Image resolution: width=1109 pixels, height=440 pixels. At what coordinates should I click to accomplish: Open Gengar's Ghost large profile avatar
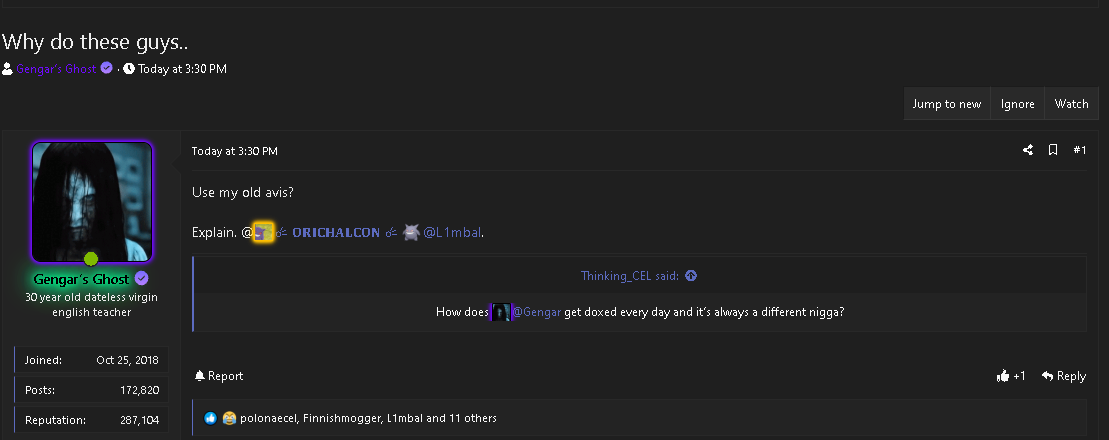pyautogui.click(x=92, y=202)
